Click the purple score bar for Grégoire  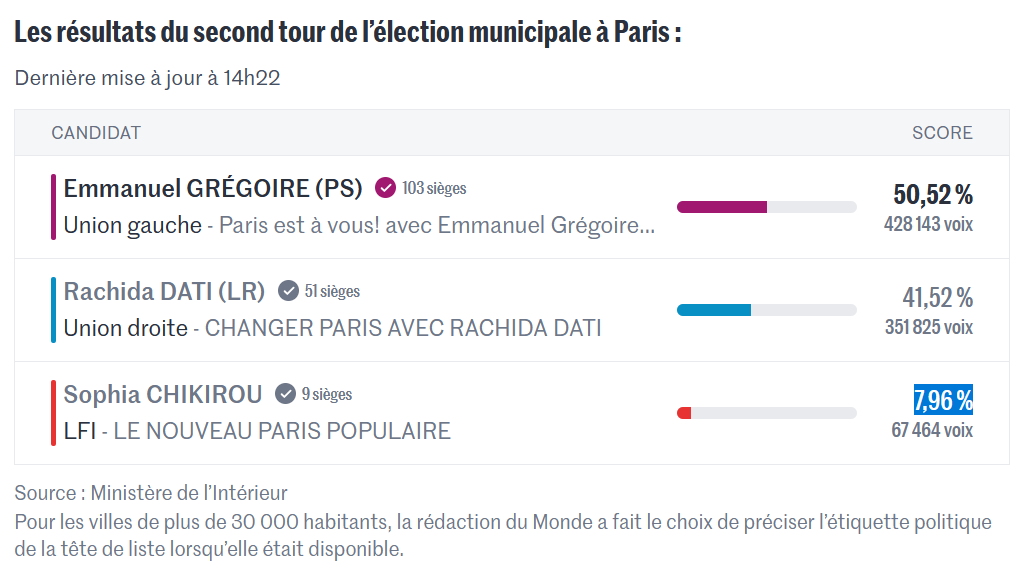point(722,207)
